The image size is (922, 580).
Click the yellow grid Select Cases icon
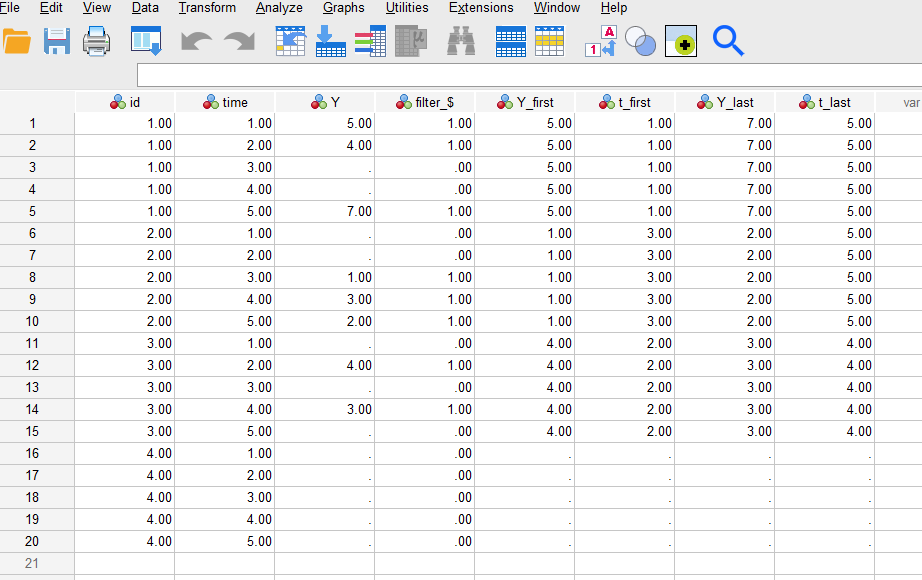pyautogui.click(x=550, y=41)
